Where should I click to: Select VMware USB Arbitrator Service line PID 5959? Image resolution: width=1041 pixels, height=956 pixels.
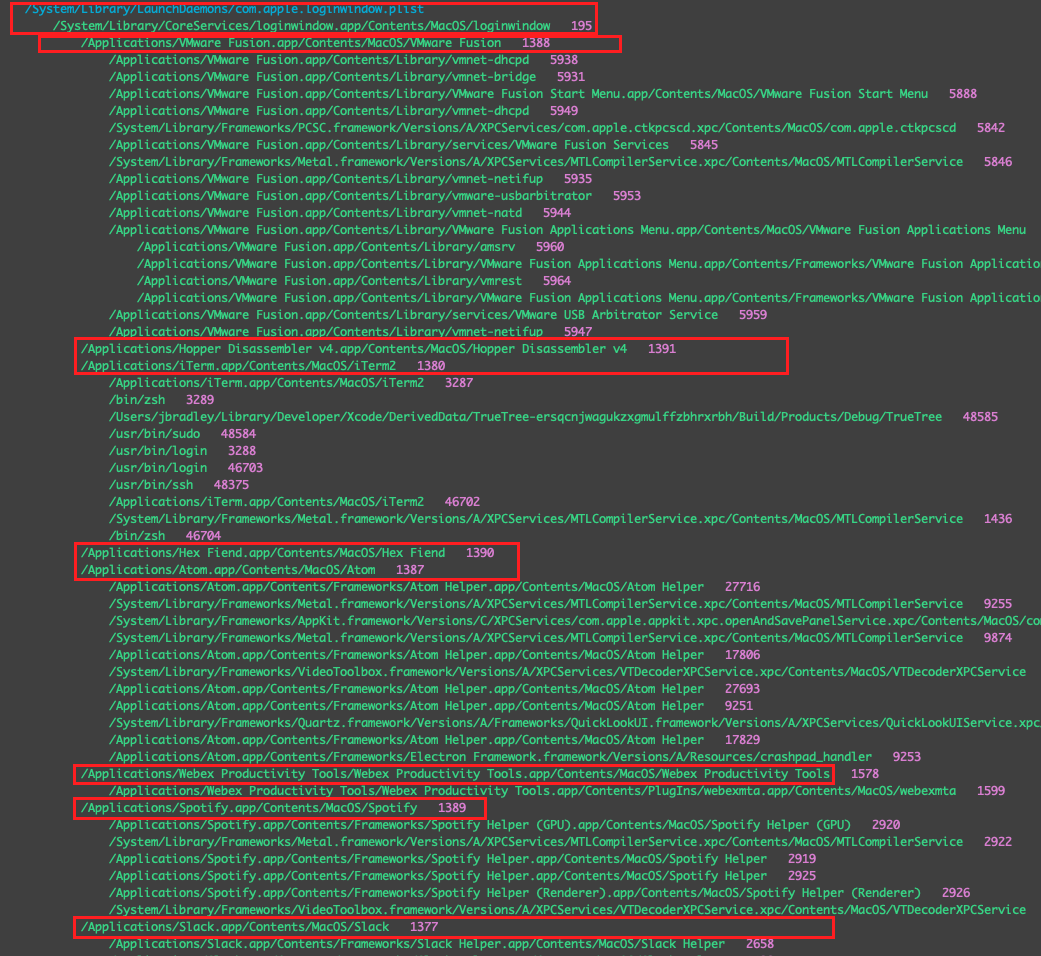tap(438, 315)
